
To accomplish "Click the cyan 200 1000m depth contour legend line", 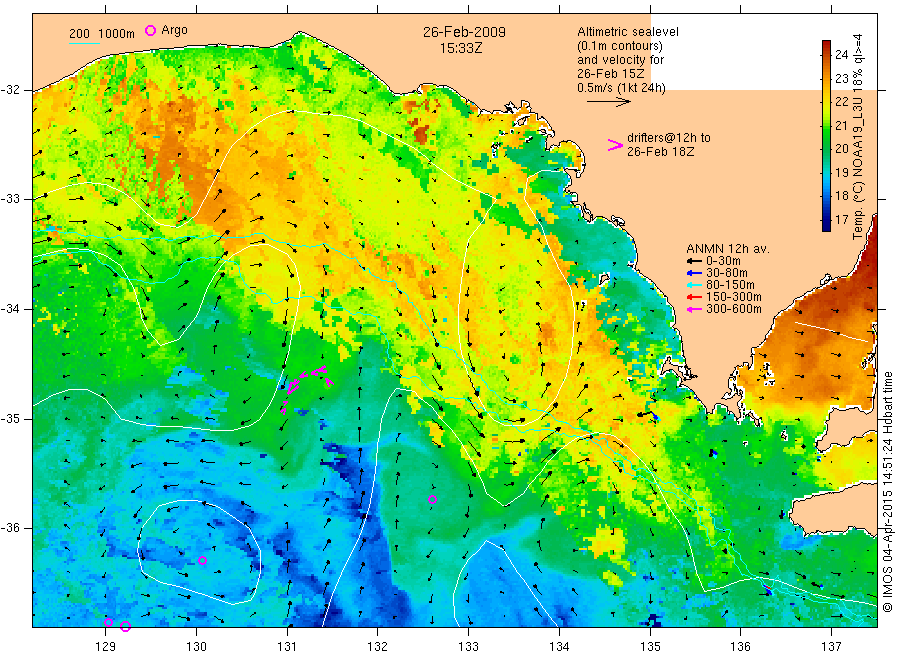I will coord(84,43).
